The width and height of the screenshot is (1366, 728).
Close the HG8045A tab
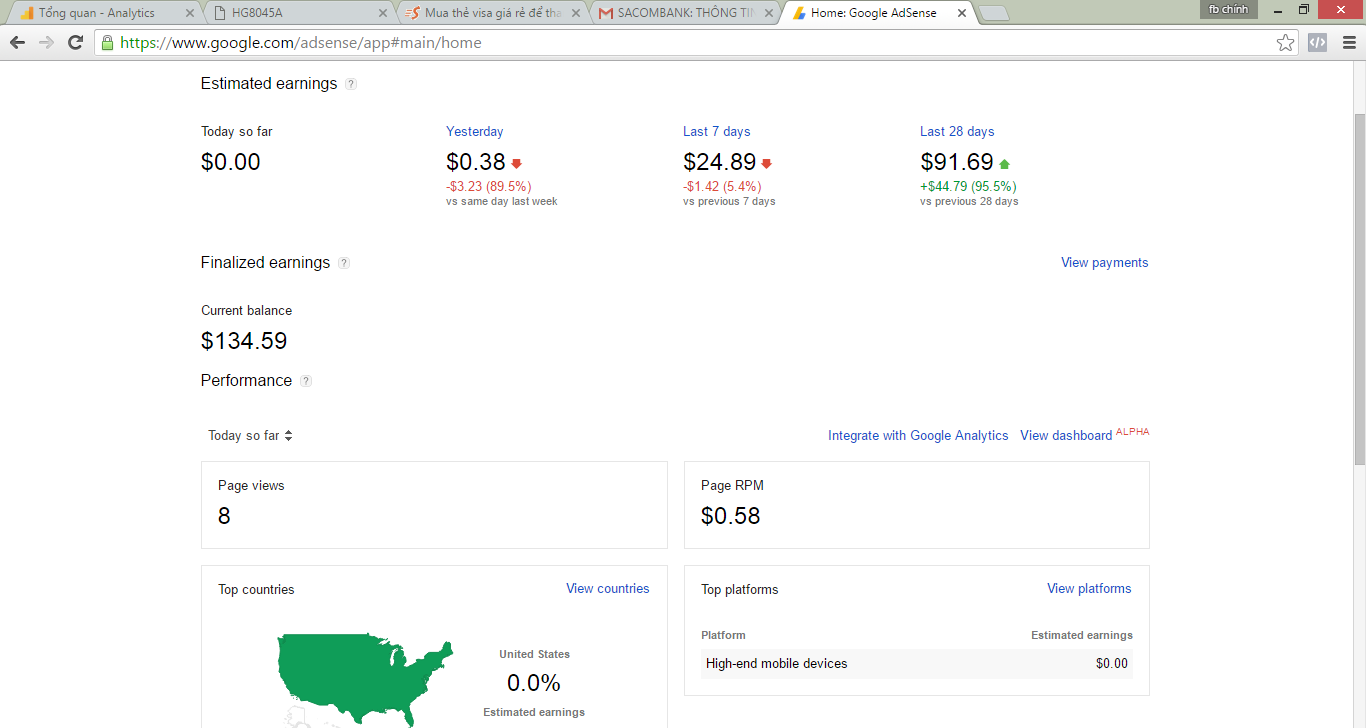(382, 13)
